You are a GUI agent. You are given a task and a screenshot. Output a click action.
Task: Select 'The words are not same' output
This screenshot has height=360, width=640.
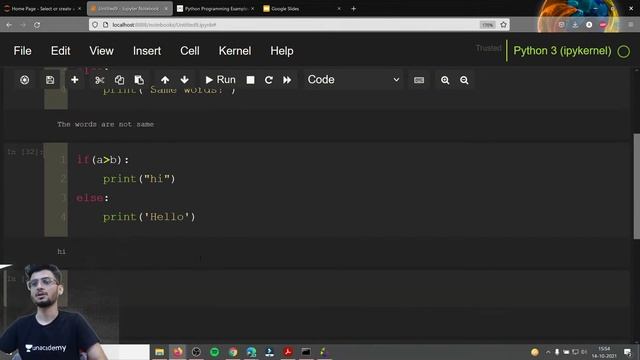[105, 124]
